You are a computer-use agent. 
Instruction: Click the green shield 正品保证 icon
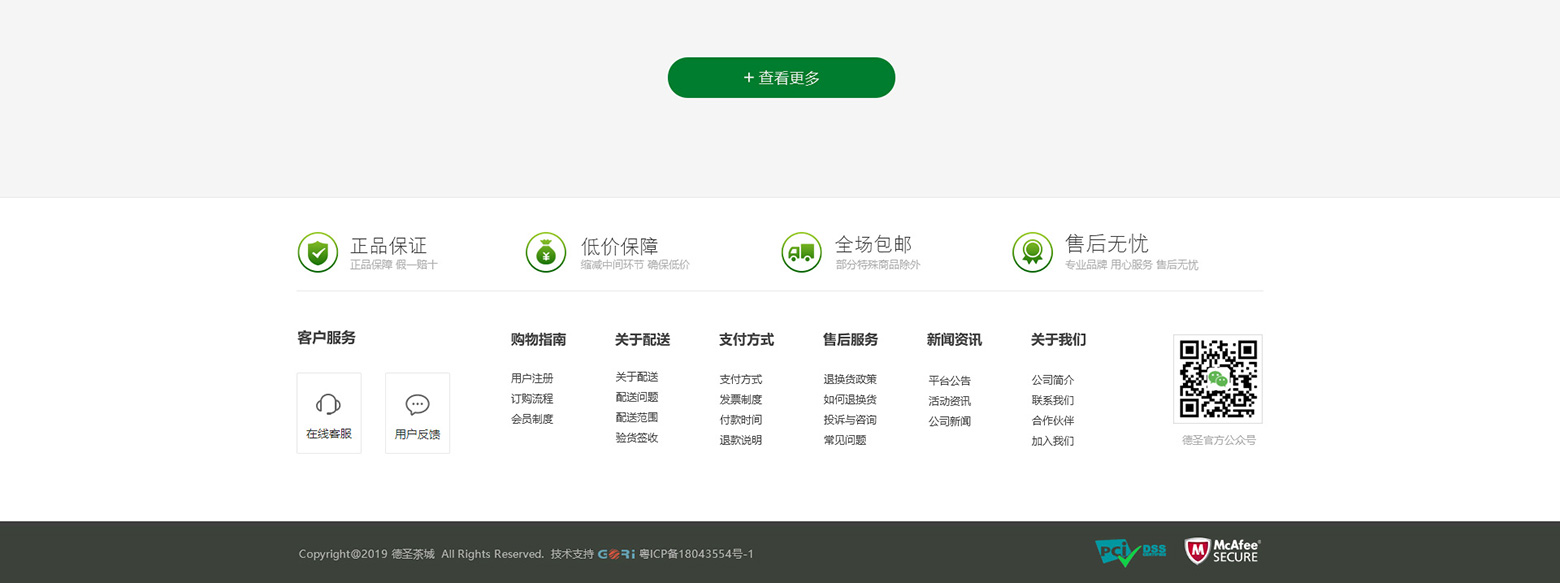318,252
